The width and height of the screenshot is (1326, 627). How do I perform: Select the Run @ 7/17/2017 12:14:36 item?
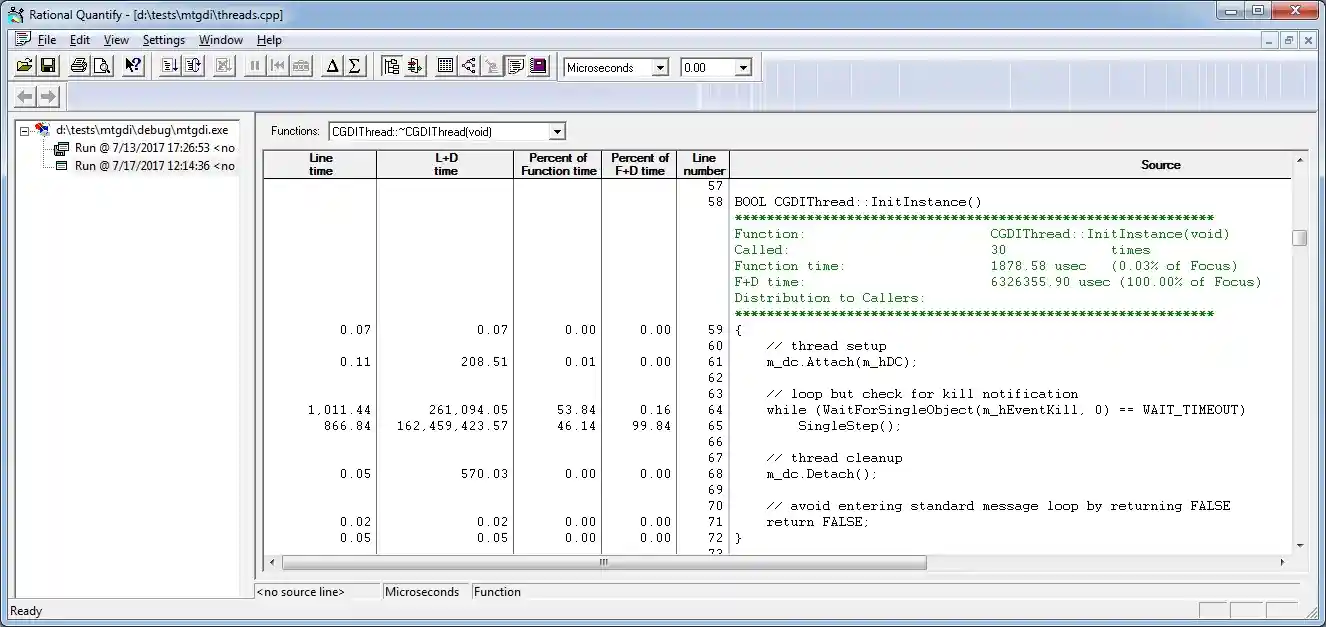click(154, 166)
